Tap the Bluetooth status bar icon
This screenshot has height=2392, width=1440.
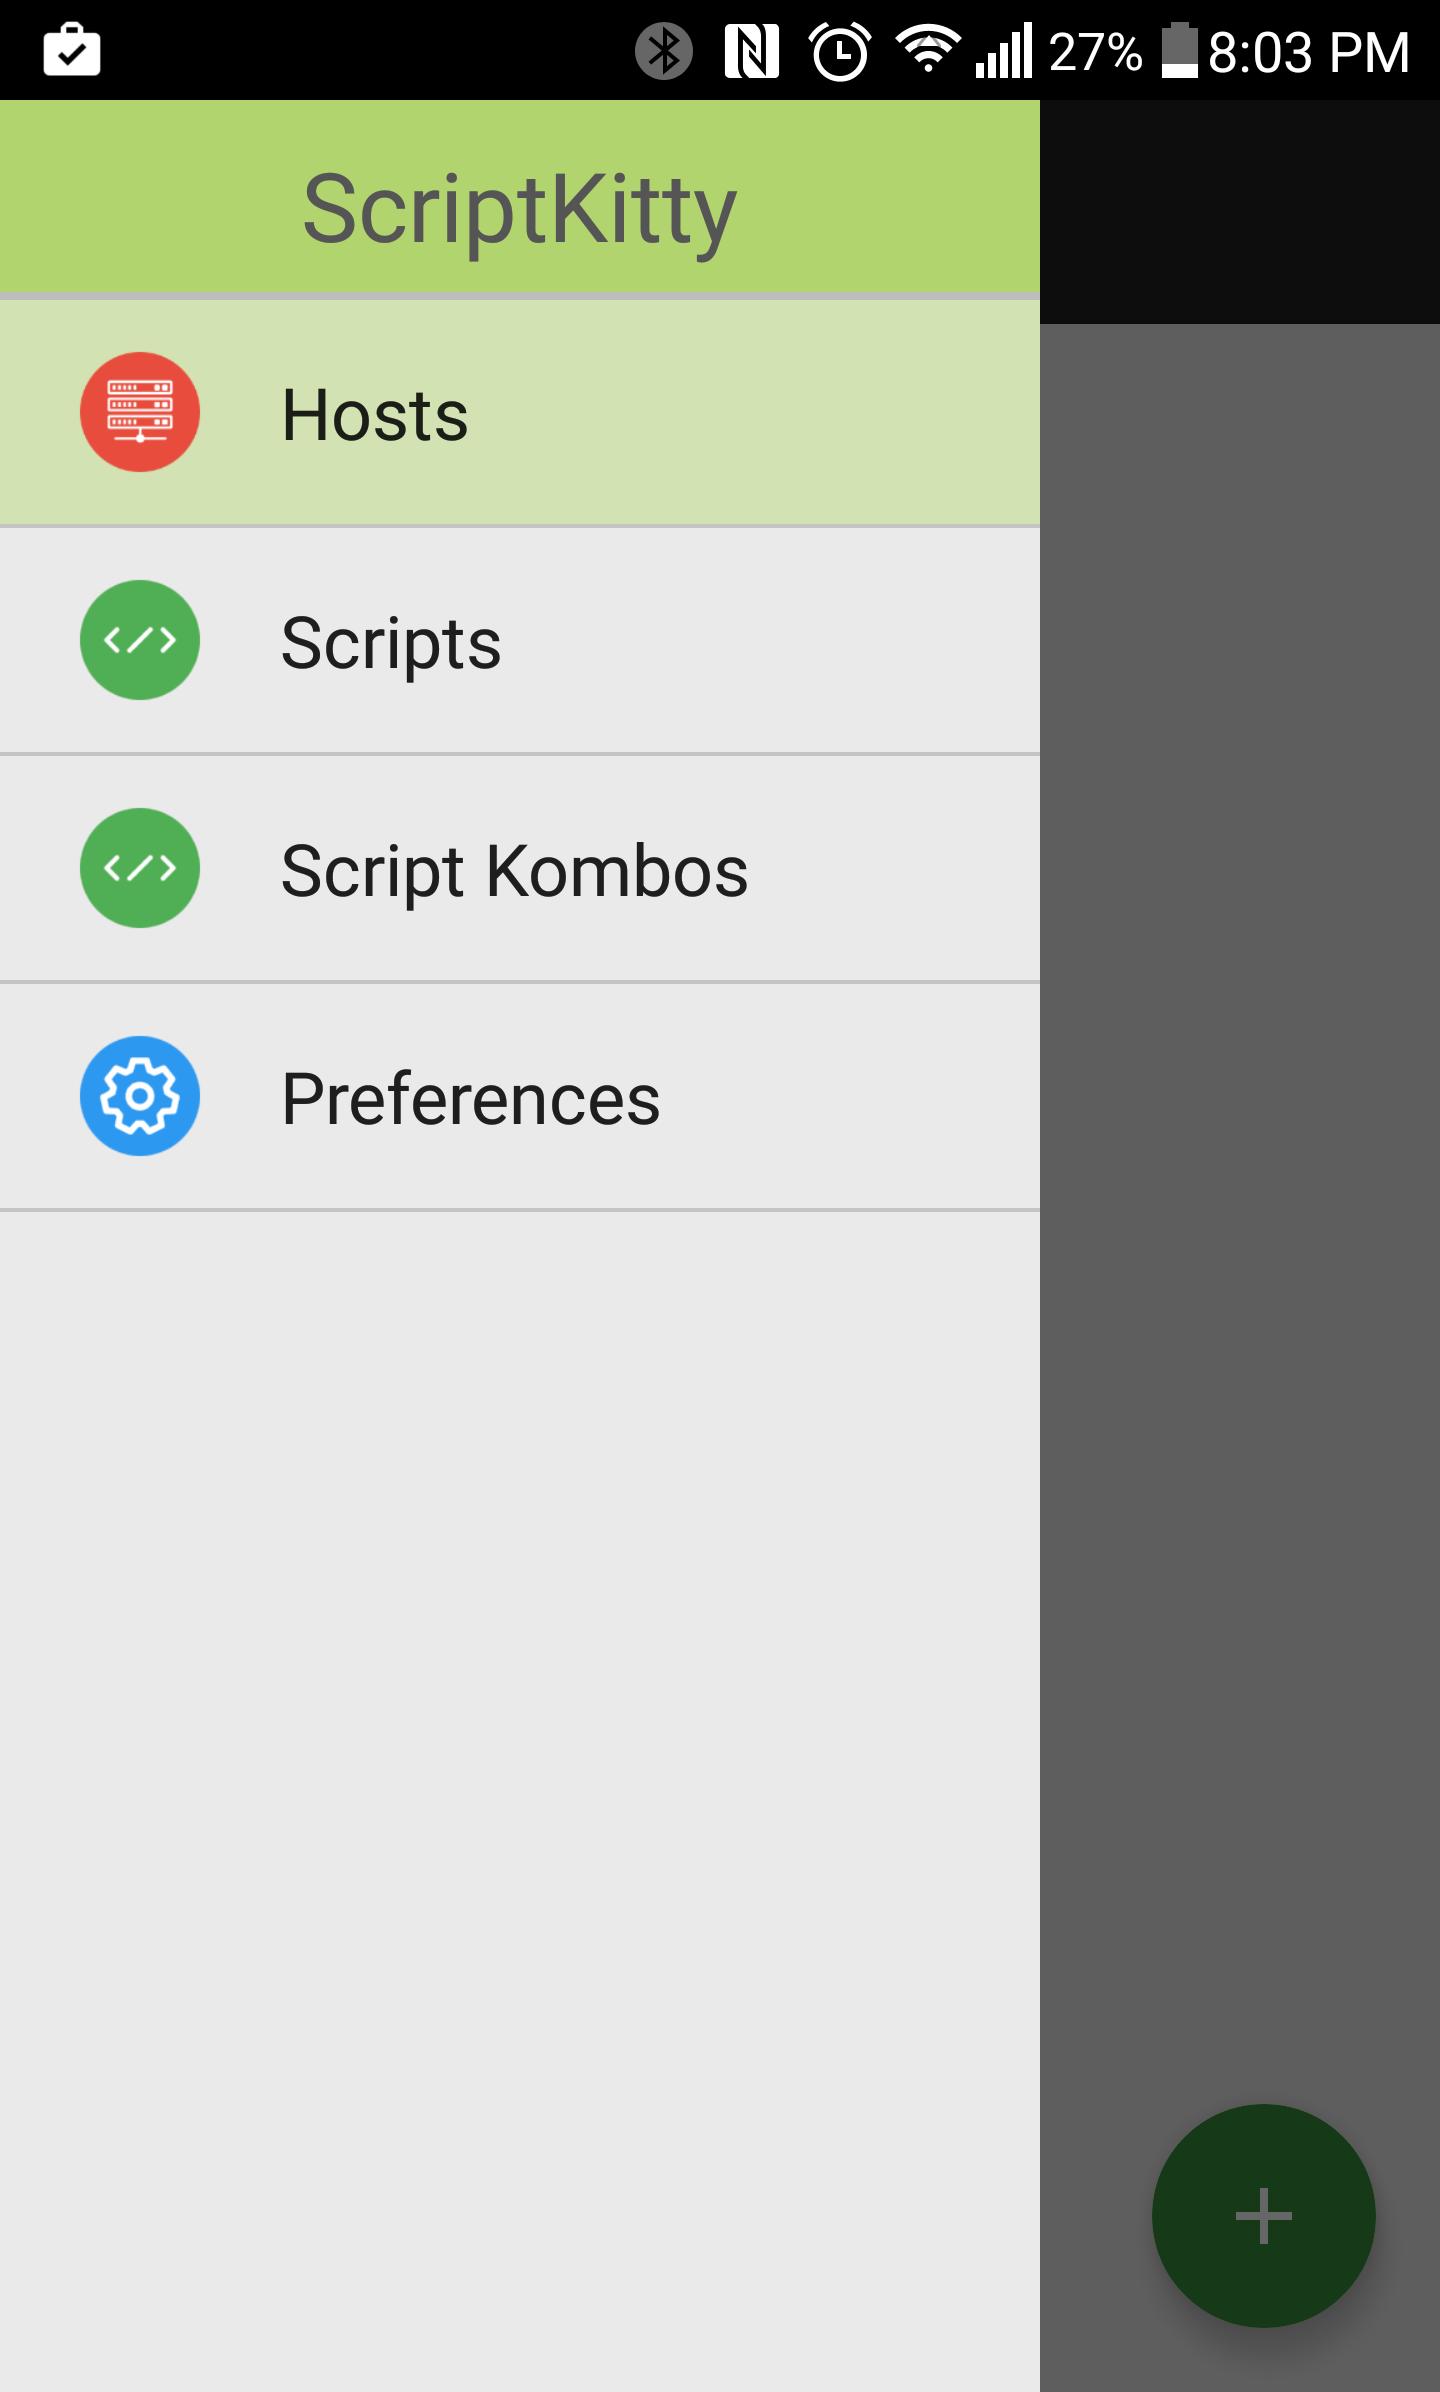(x=664, y=51)
